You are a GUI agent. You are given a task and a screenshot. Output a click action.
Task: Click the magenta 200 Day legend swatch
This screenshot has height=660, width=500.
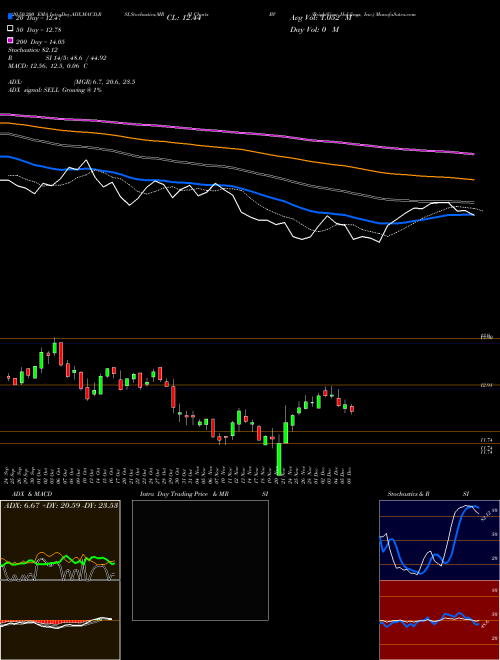tap(10, 41)
